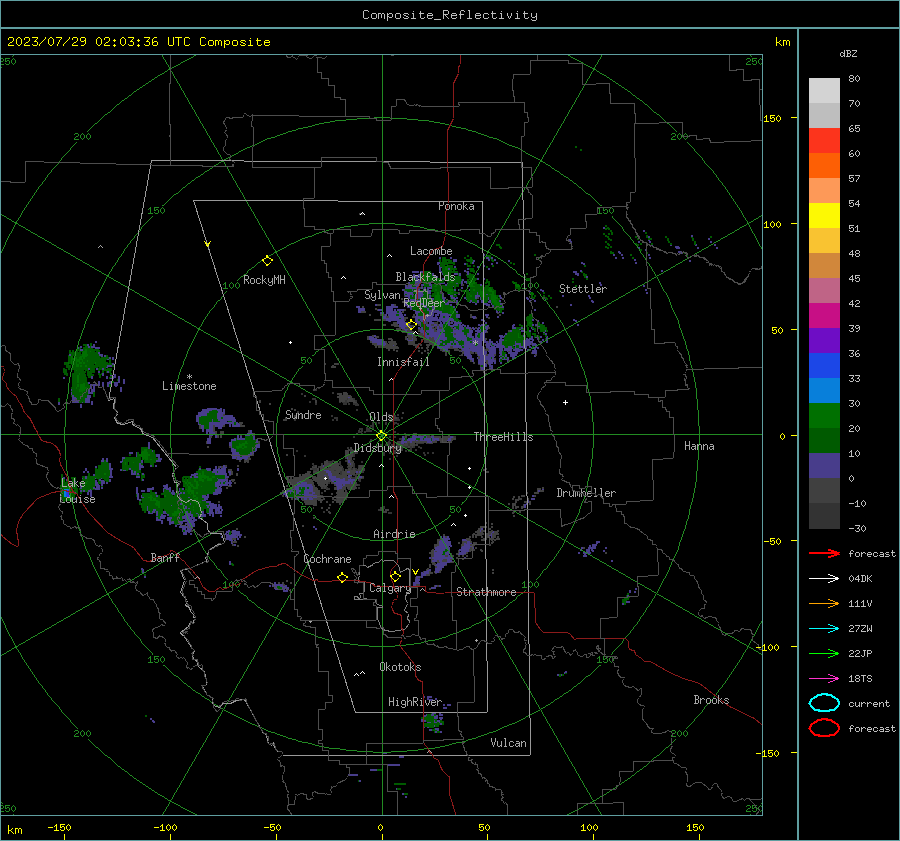900x841 pixels.
Task: Choose the slate purple 0-10 dBZ swatch
Action: point(824,465)
